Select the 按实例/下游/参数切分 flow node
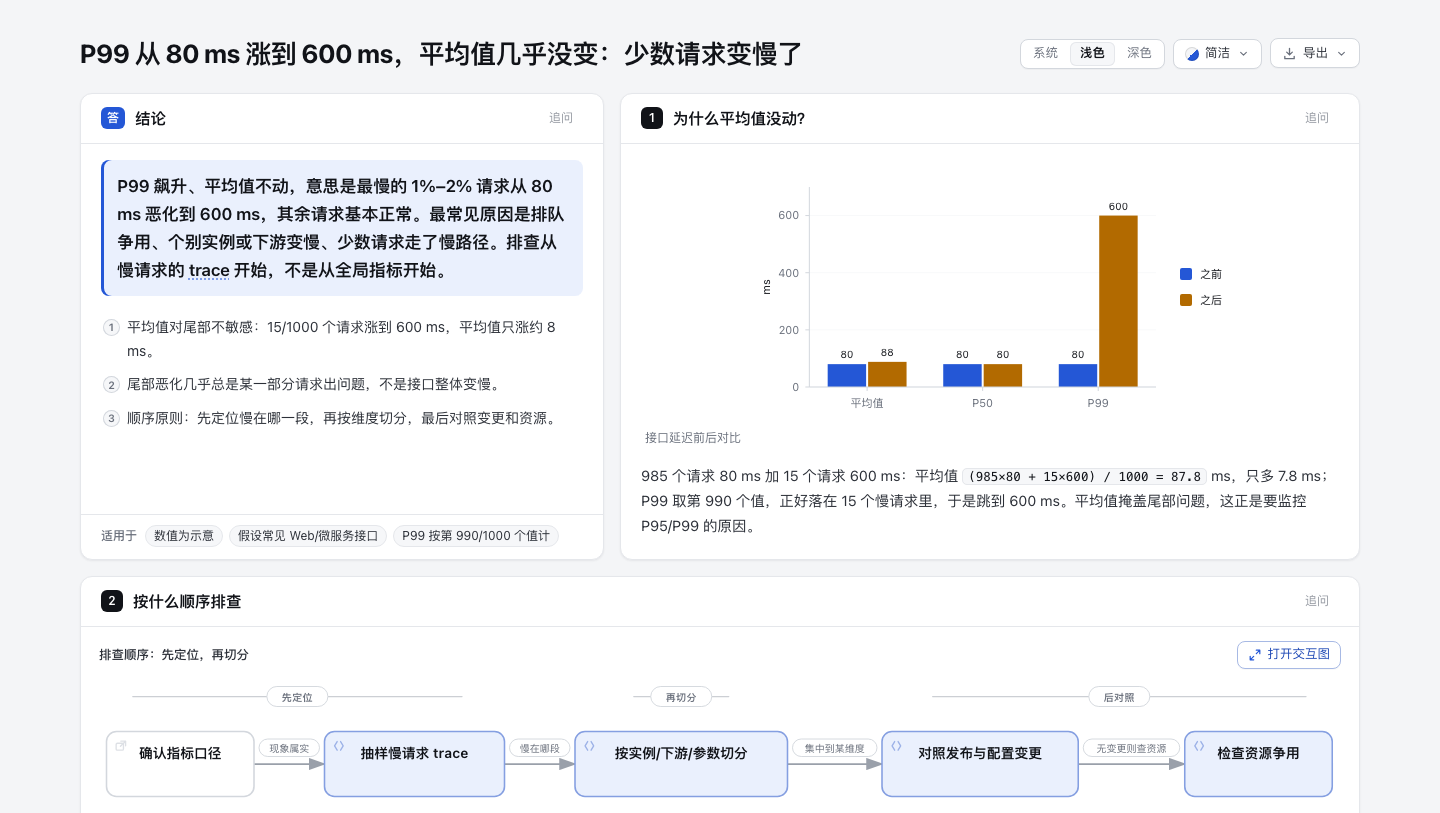Image resolution: width=1440 pixels, height=813 pixels. (x=681, y=764)
